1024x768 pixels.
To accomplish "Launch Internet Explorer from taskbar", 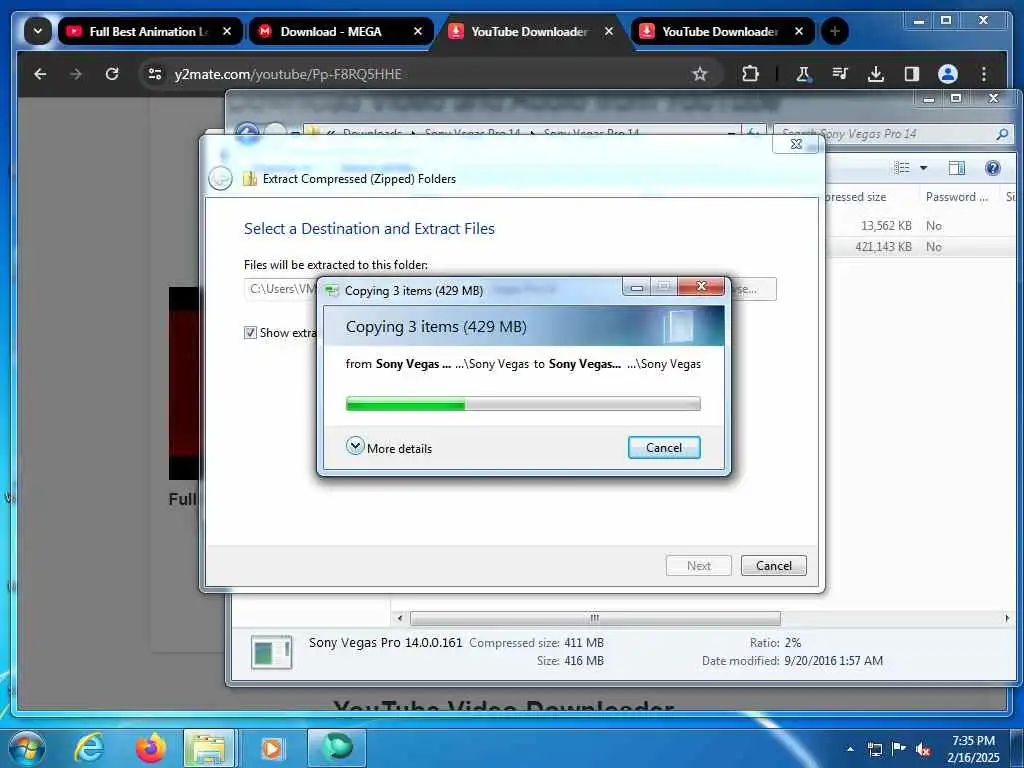I will [89, 748].
